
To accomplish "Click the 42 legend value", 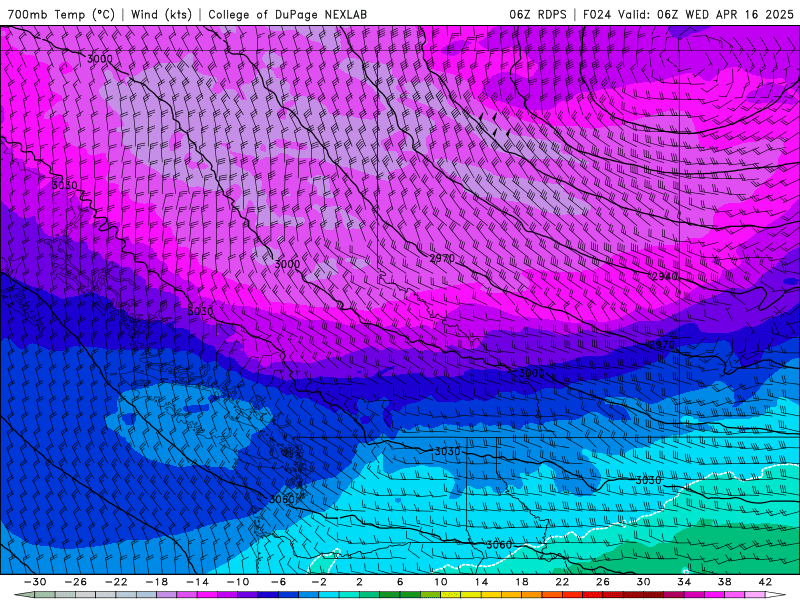I will pos(765,582).
